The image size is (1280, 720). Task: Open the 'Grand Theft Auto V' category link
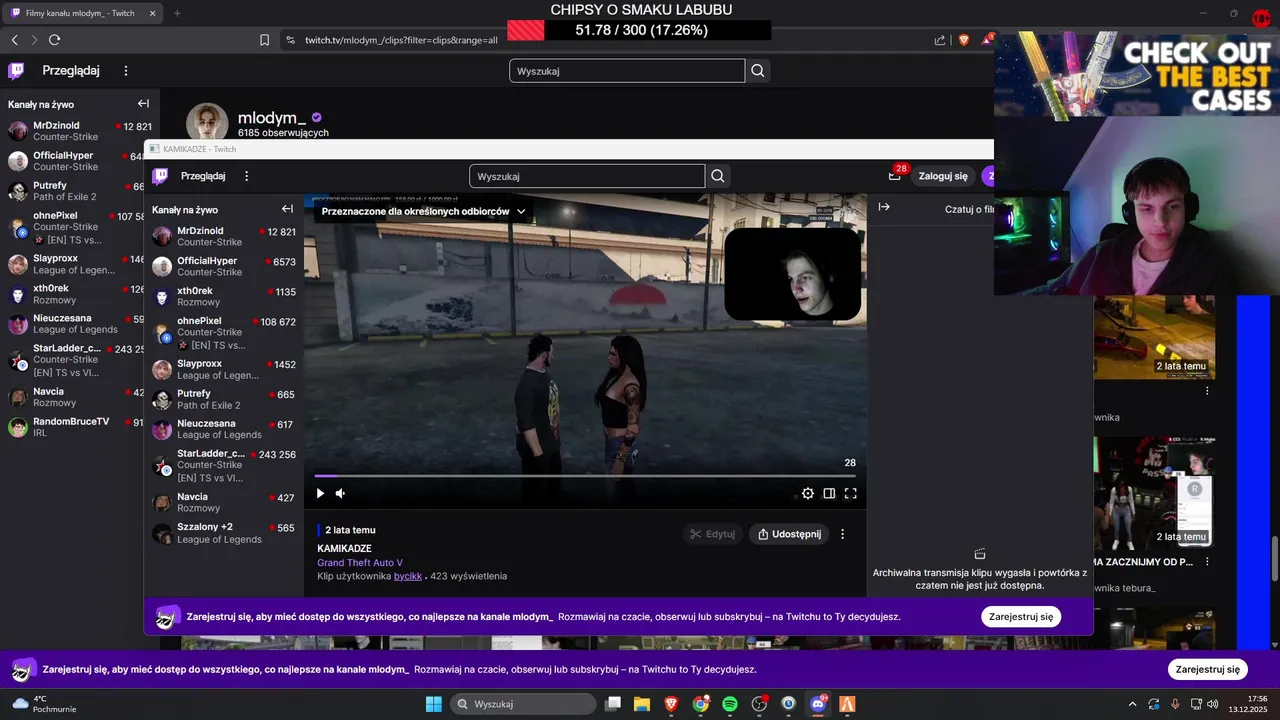point(360,563)
